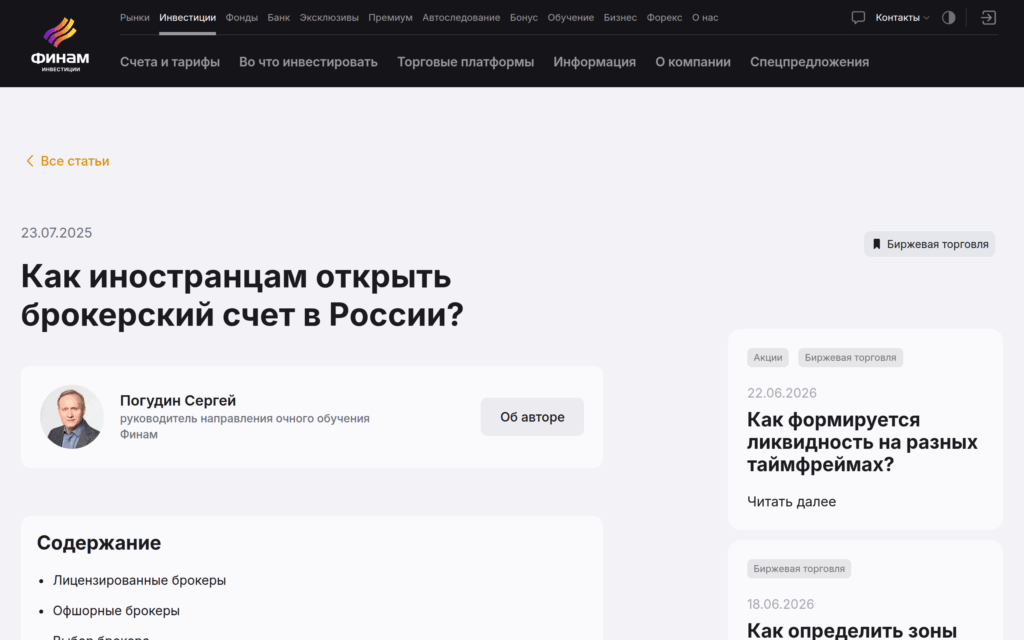Viewport: 1024px width, 640px height.
Task: Open the chat message icon
Action: [858, 18]
